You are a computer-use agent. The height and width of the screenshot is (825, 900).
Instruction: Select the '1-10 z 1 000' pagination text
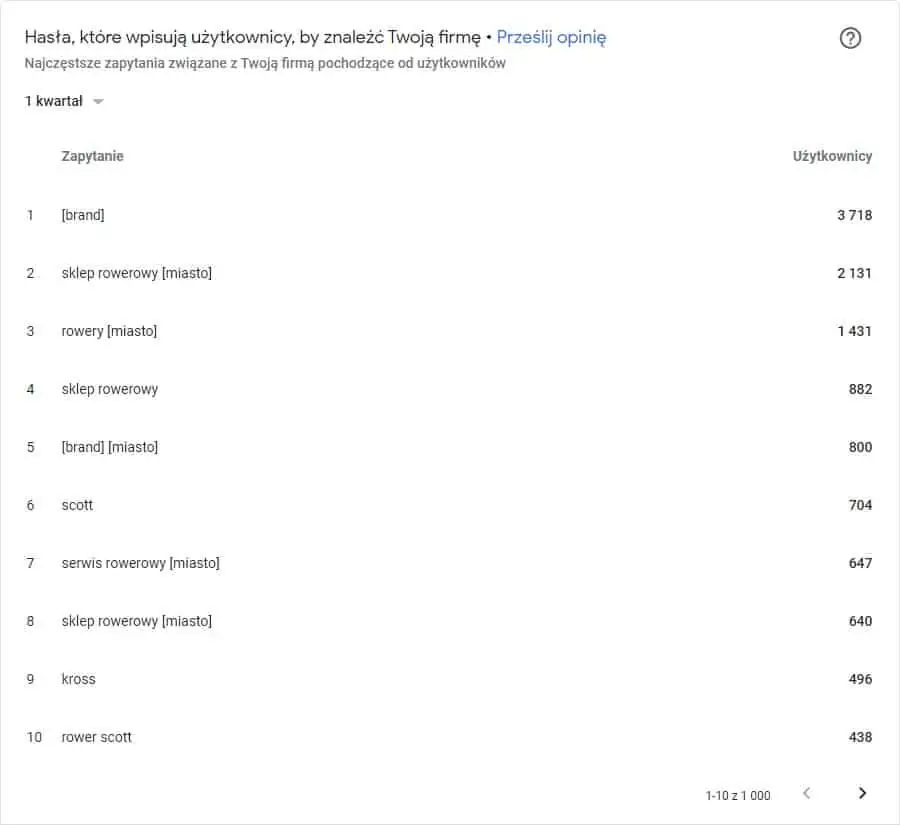coord(738,795)
